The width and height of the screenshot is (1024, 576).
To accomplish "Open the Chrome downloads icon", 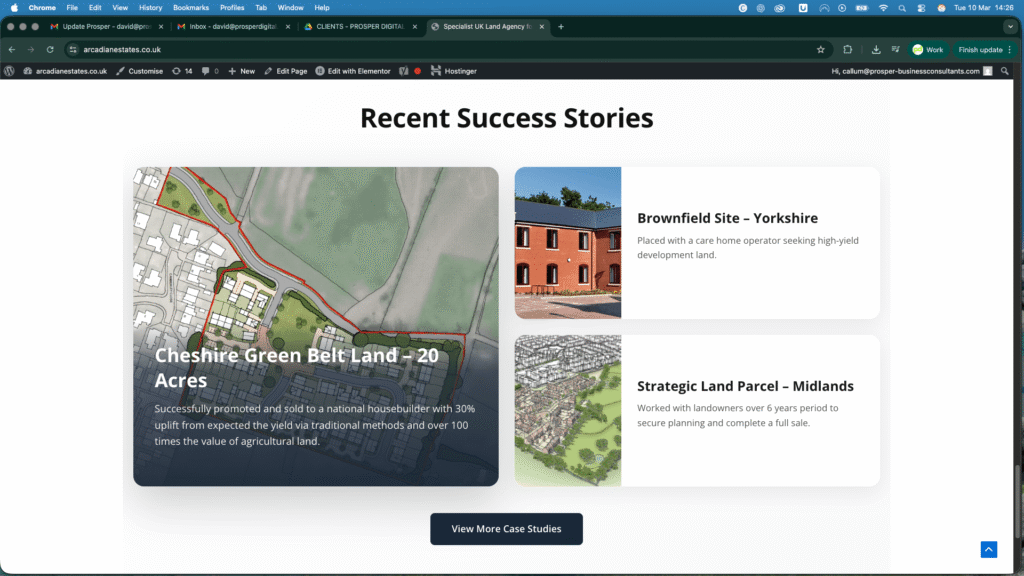I will pyautogui.click(x=876, y=49).
